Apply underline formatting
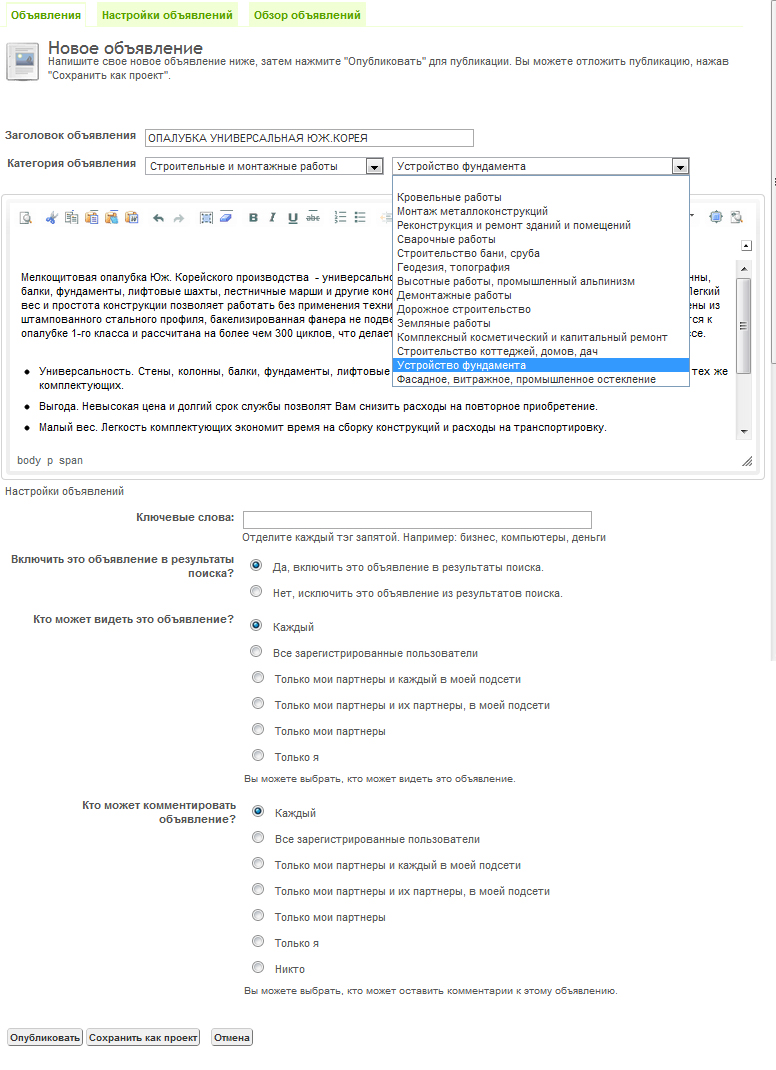This screenshot has width=776, height=1070. pos(293,218)
